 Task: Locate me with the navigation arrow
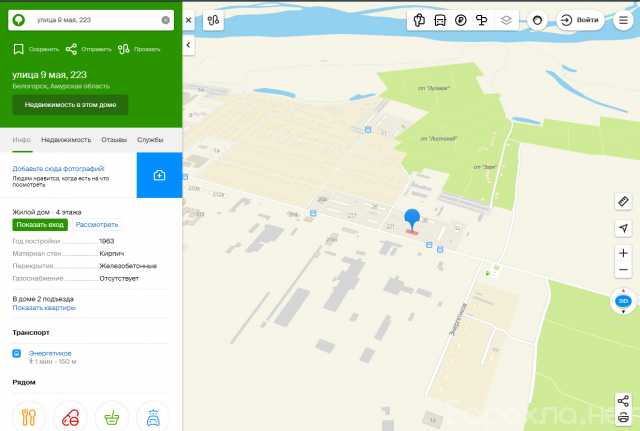click(623, 228)
